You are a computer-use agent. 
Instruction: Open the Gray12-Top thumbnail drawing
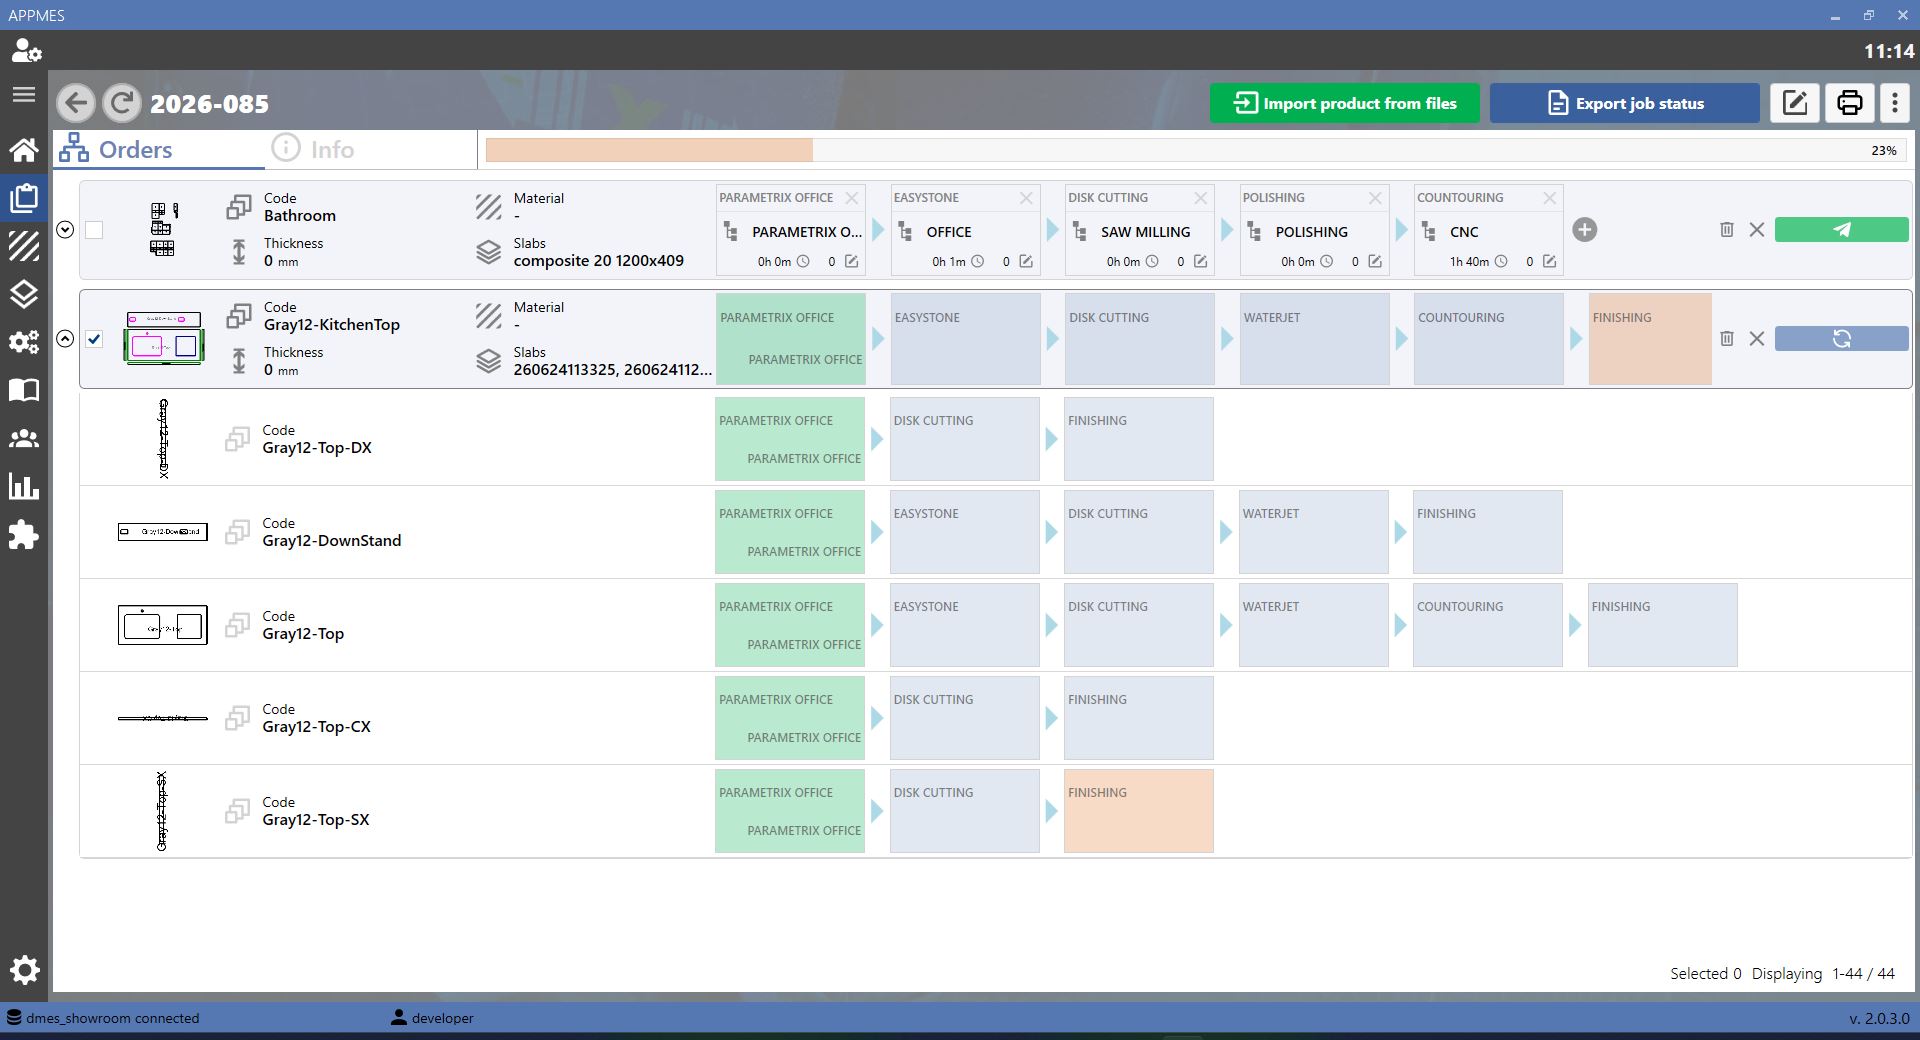pyautogui.click(x=163, y=625)
